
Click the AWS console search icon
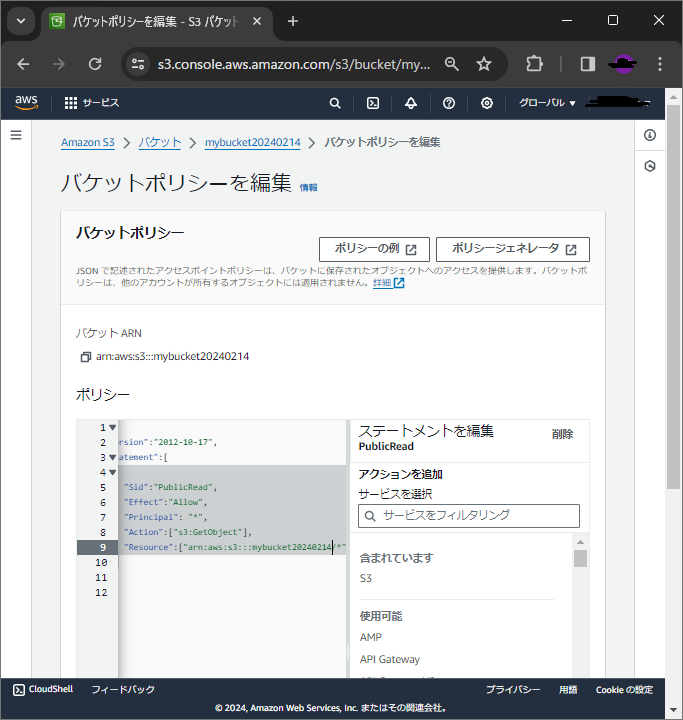pos(335,103)
